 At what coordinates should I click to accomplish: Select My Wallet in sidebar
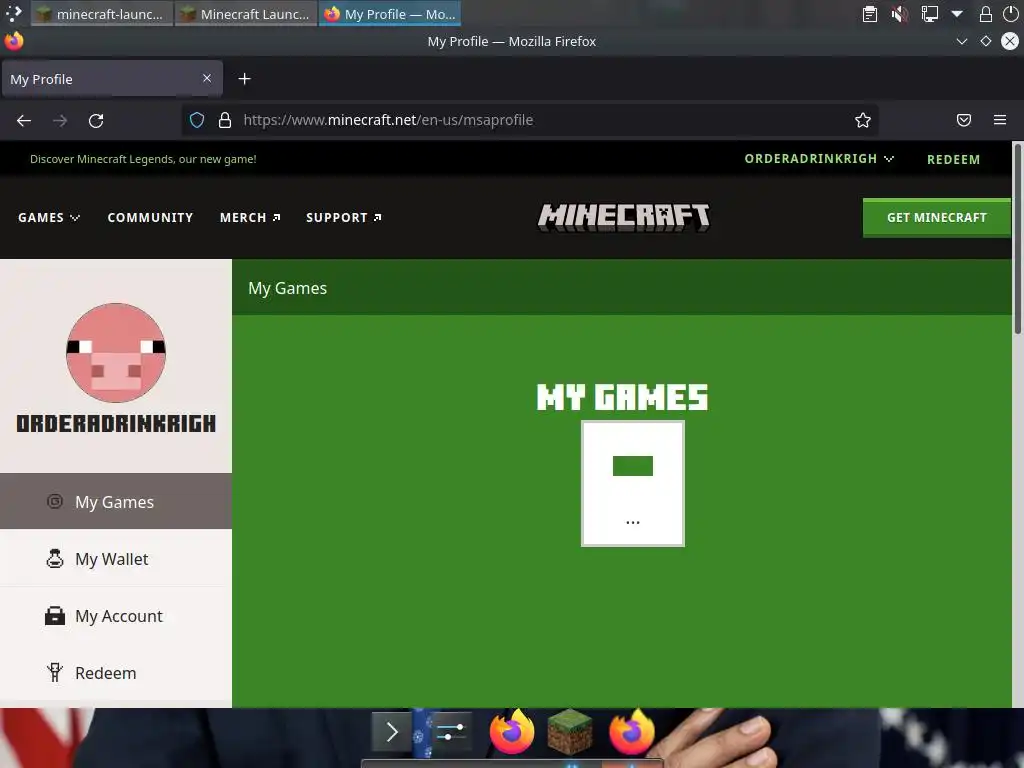pos(116,559)
